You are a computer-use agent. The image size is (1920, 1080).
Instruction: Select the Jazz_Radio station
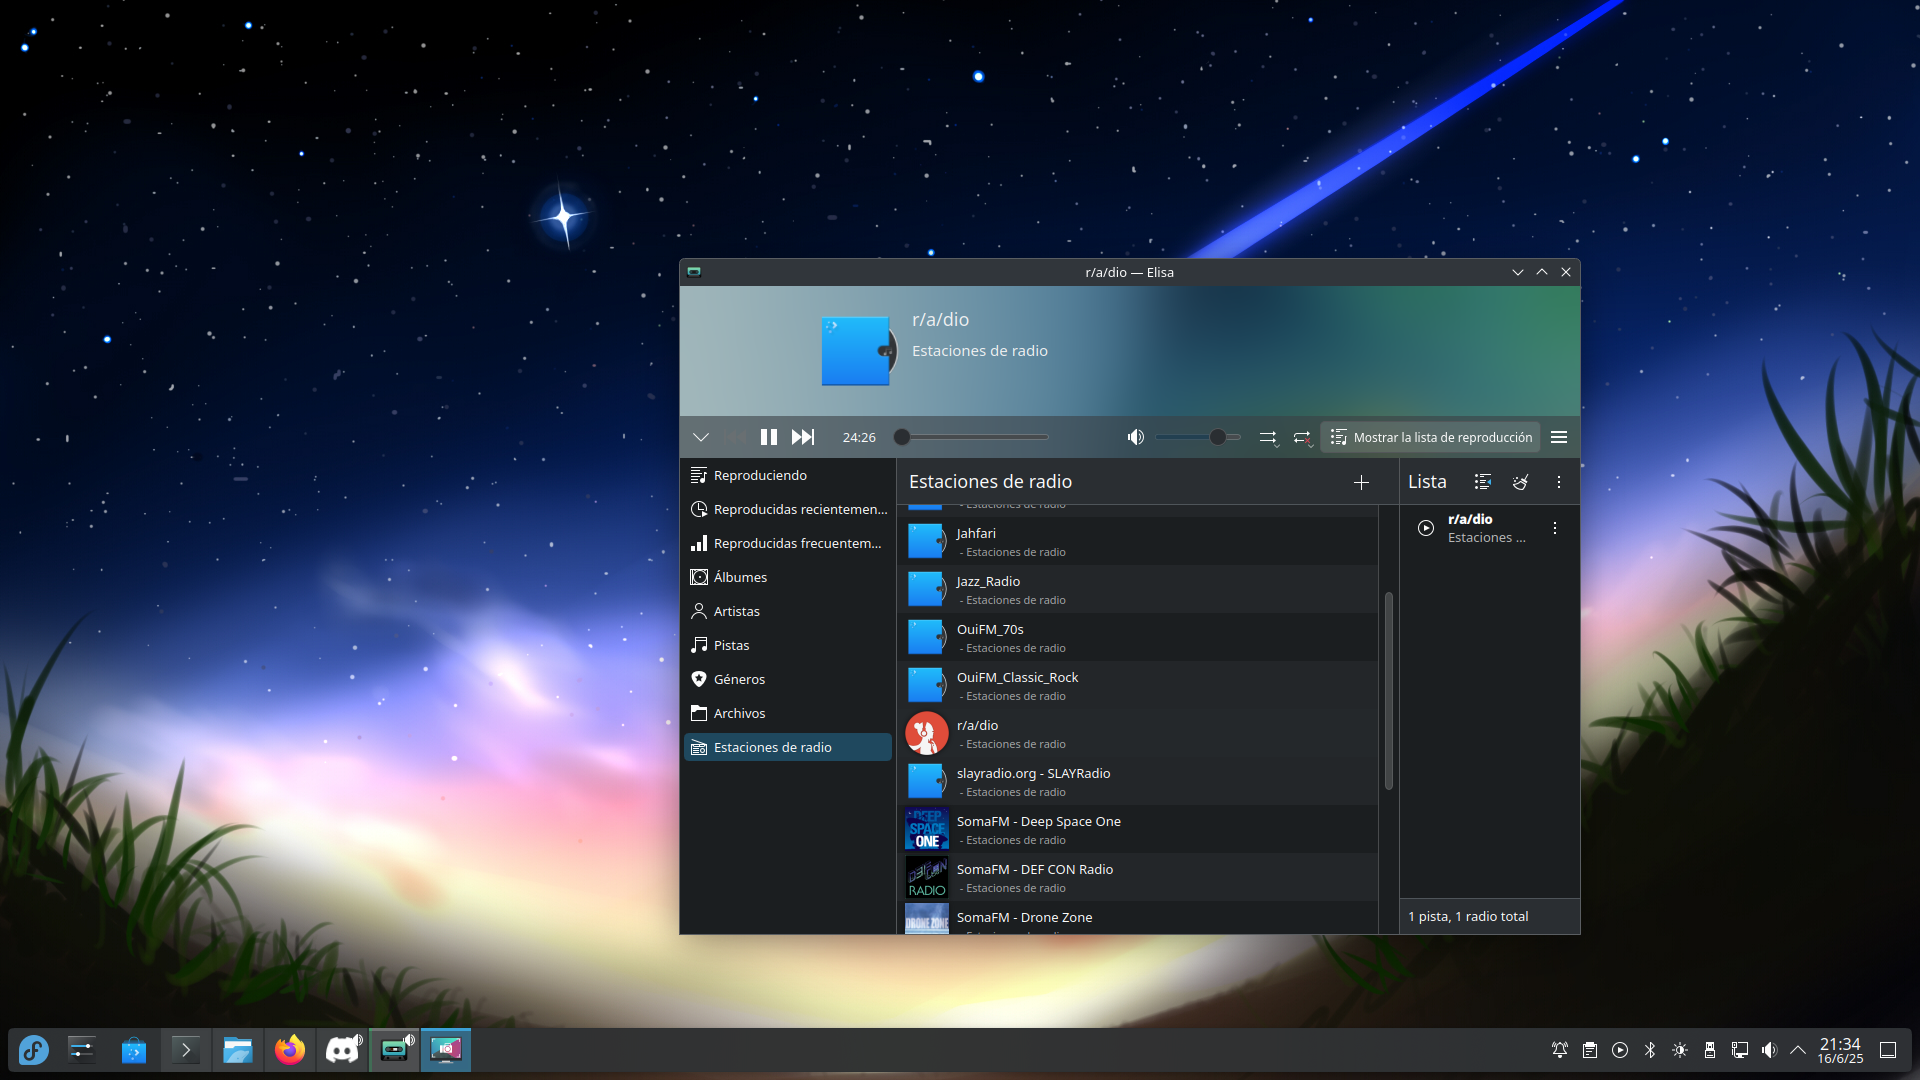[x=1138, y=589]
